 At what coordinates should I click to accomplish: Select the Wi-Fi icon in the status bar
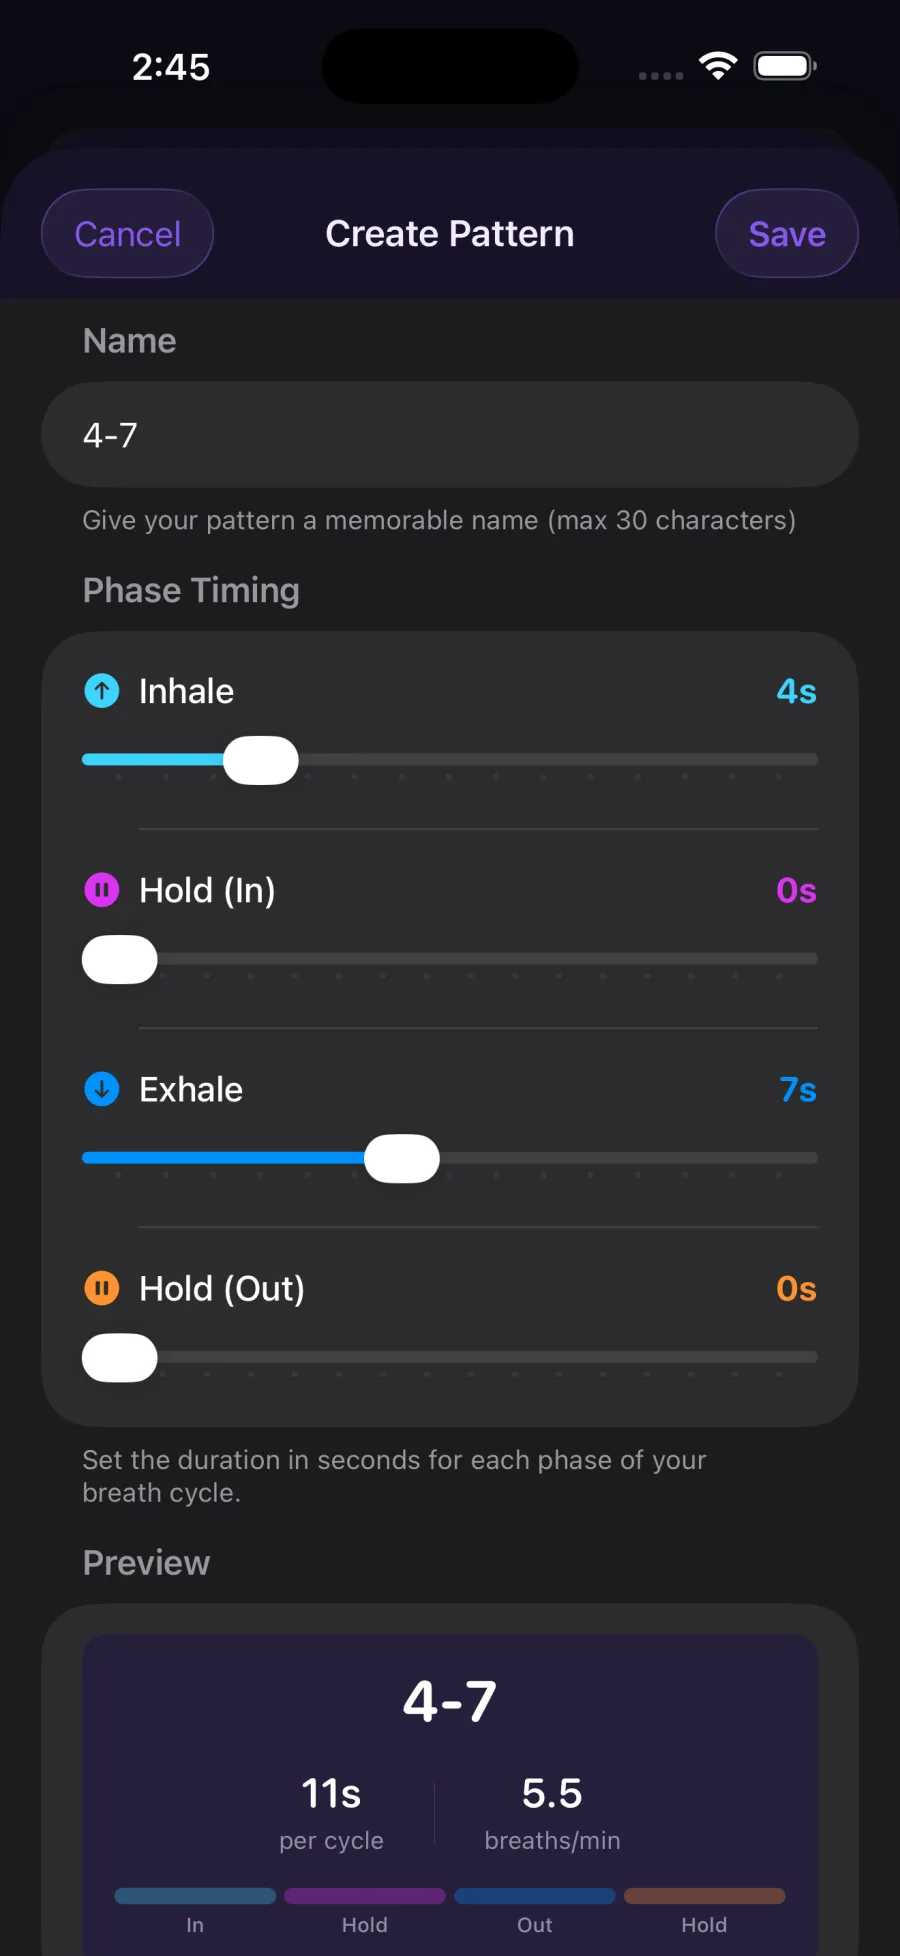pyautogui.click(x=718, y=64)
